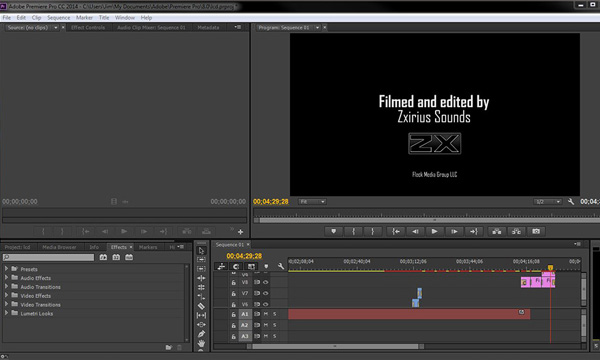This screenshot has height=360, width=600.
Task: Expand the Audio Transitions folder
Action: [x=6, y=287]
